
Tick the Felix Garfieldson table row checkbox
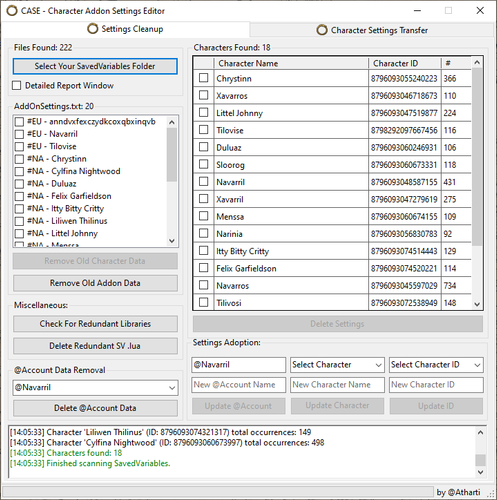coord(204,268)
